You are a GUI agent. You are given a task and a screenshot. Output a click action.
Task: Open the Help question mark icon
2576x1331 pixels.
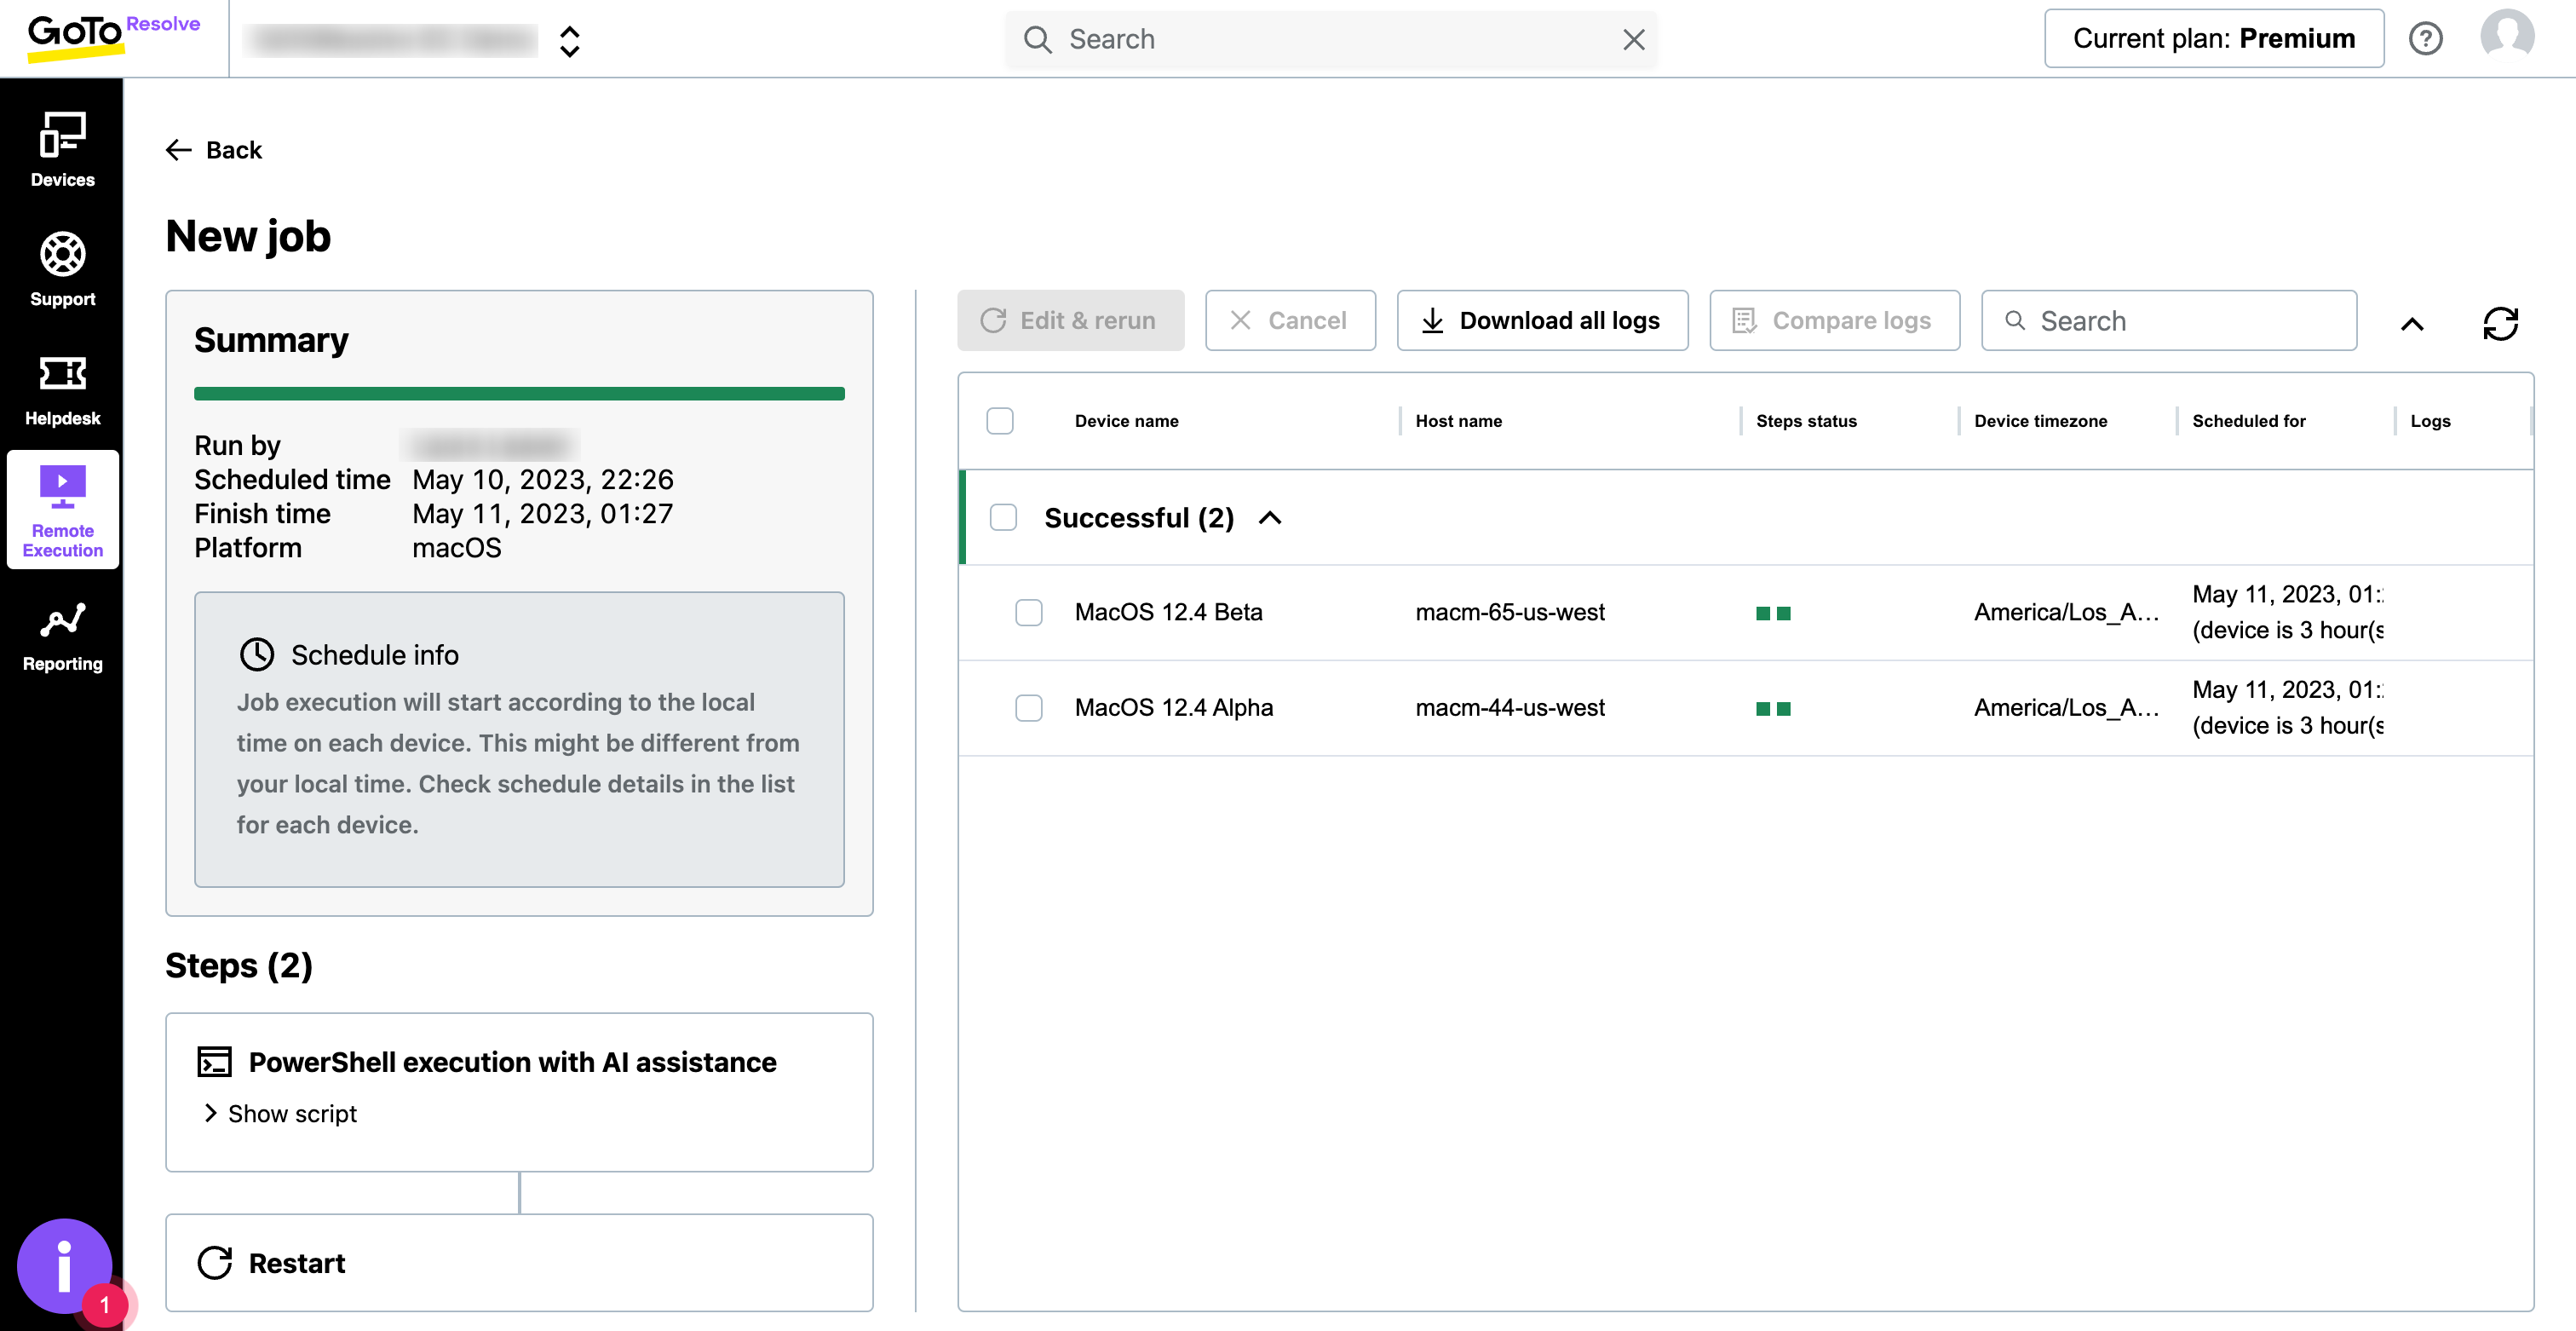[2426, 38]
